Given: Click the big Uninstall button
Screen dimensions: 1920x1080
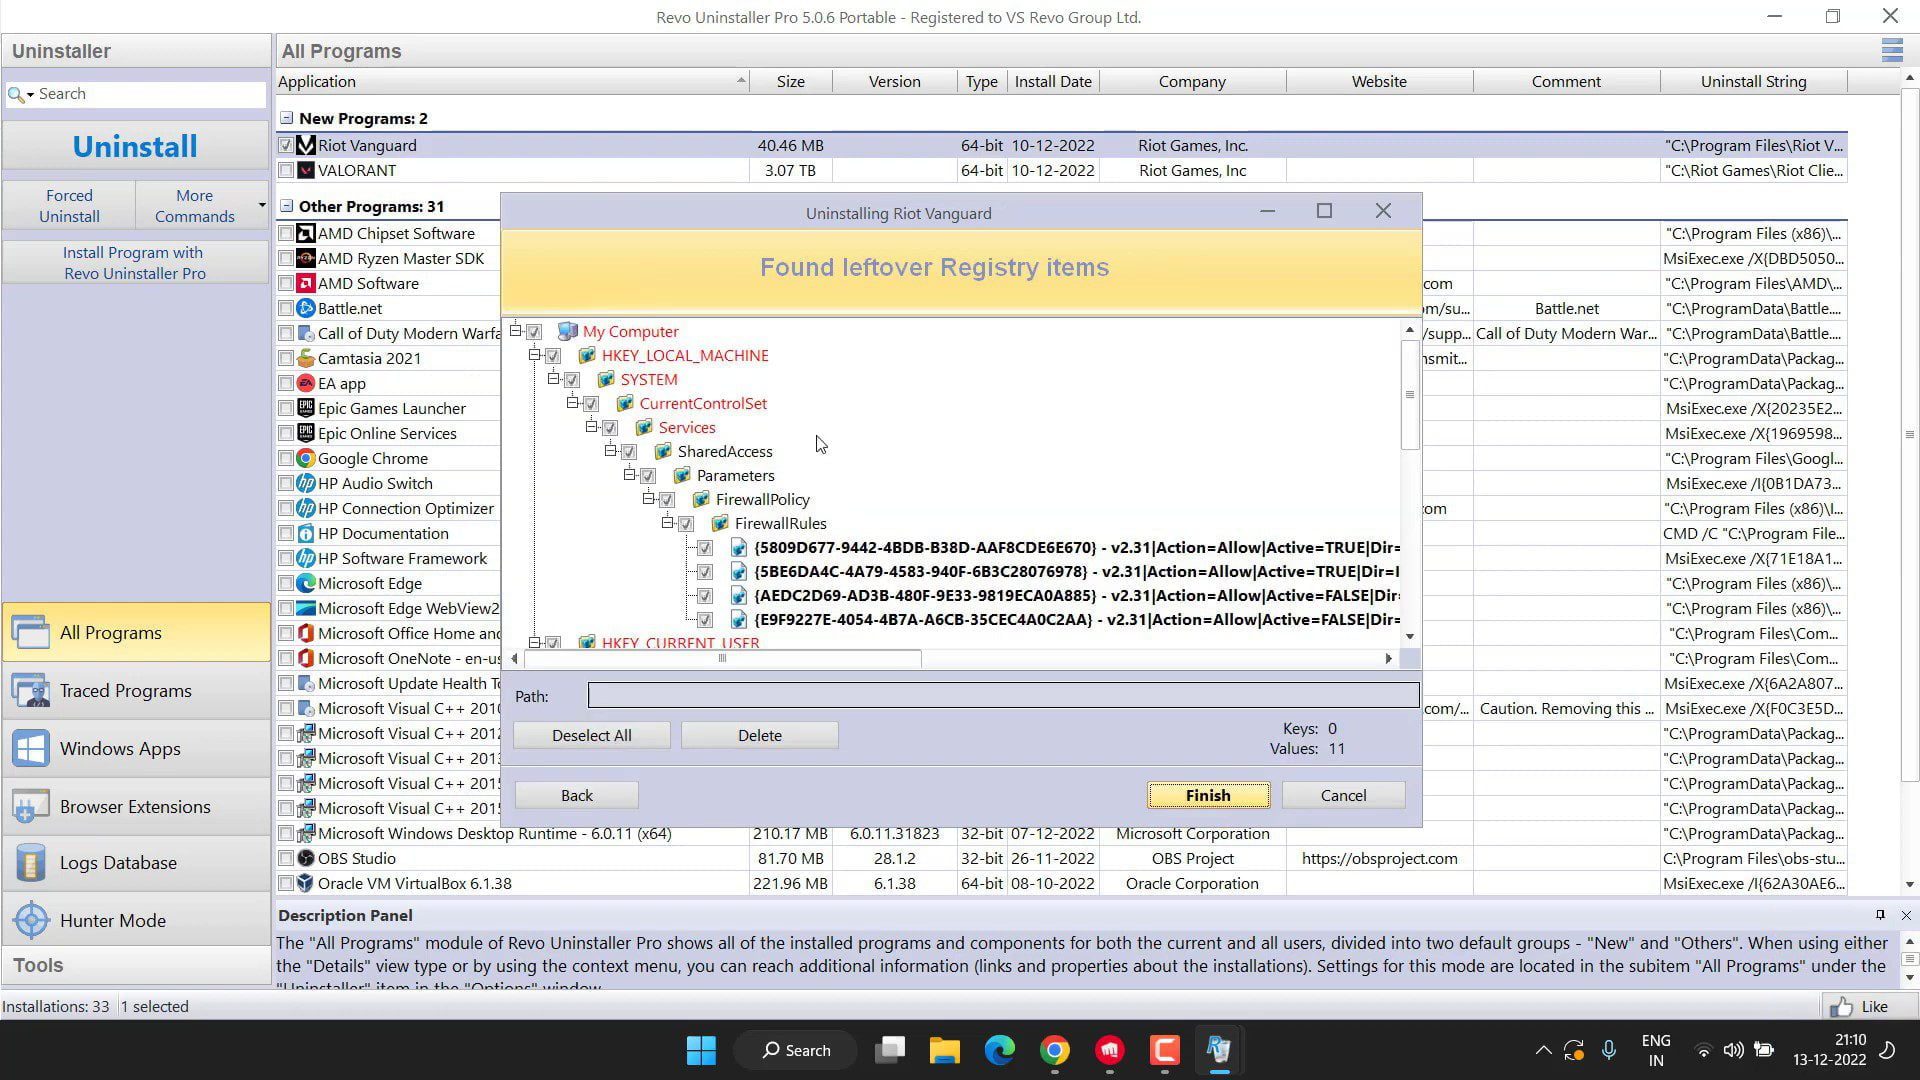Looking at the screenshot, I should pos(136,147).
